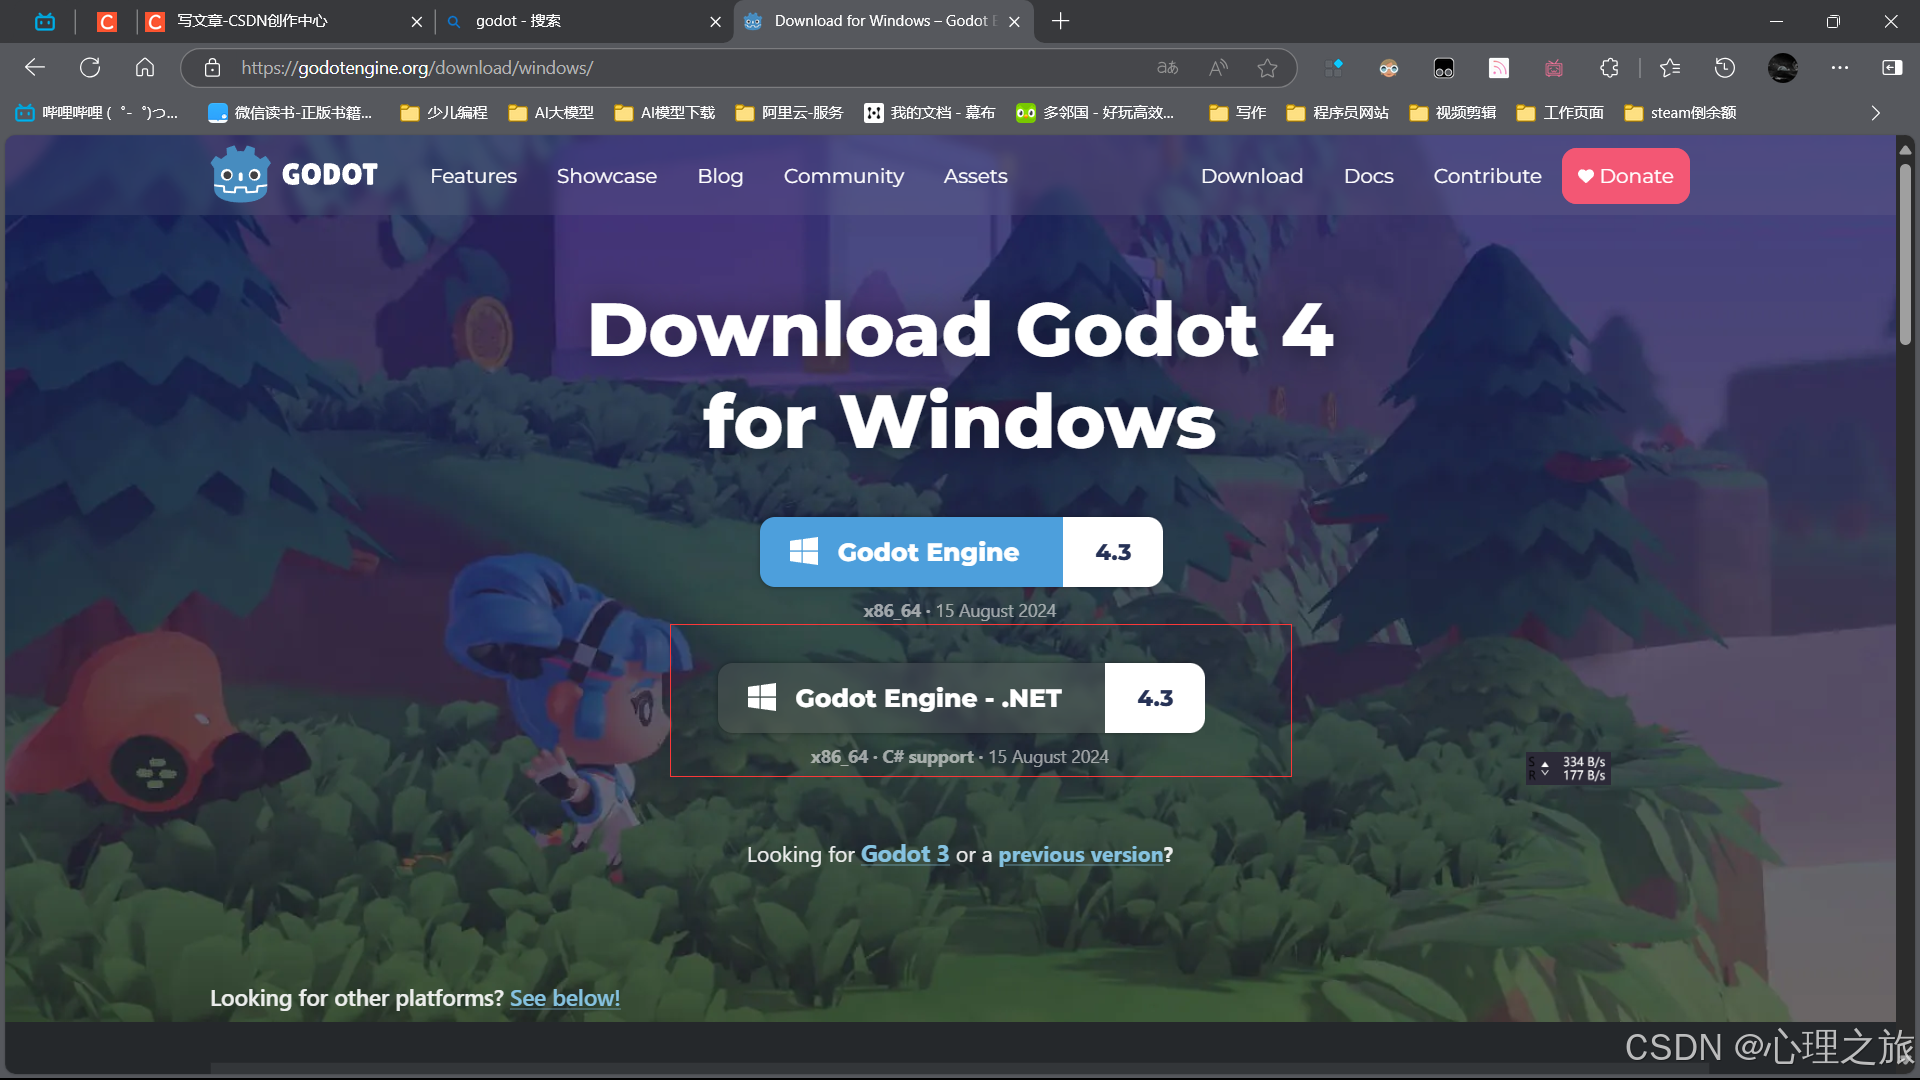Open the browser Extensions puzzle icon
Screen dimensions: 1920x1080
coord(1609,67)
